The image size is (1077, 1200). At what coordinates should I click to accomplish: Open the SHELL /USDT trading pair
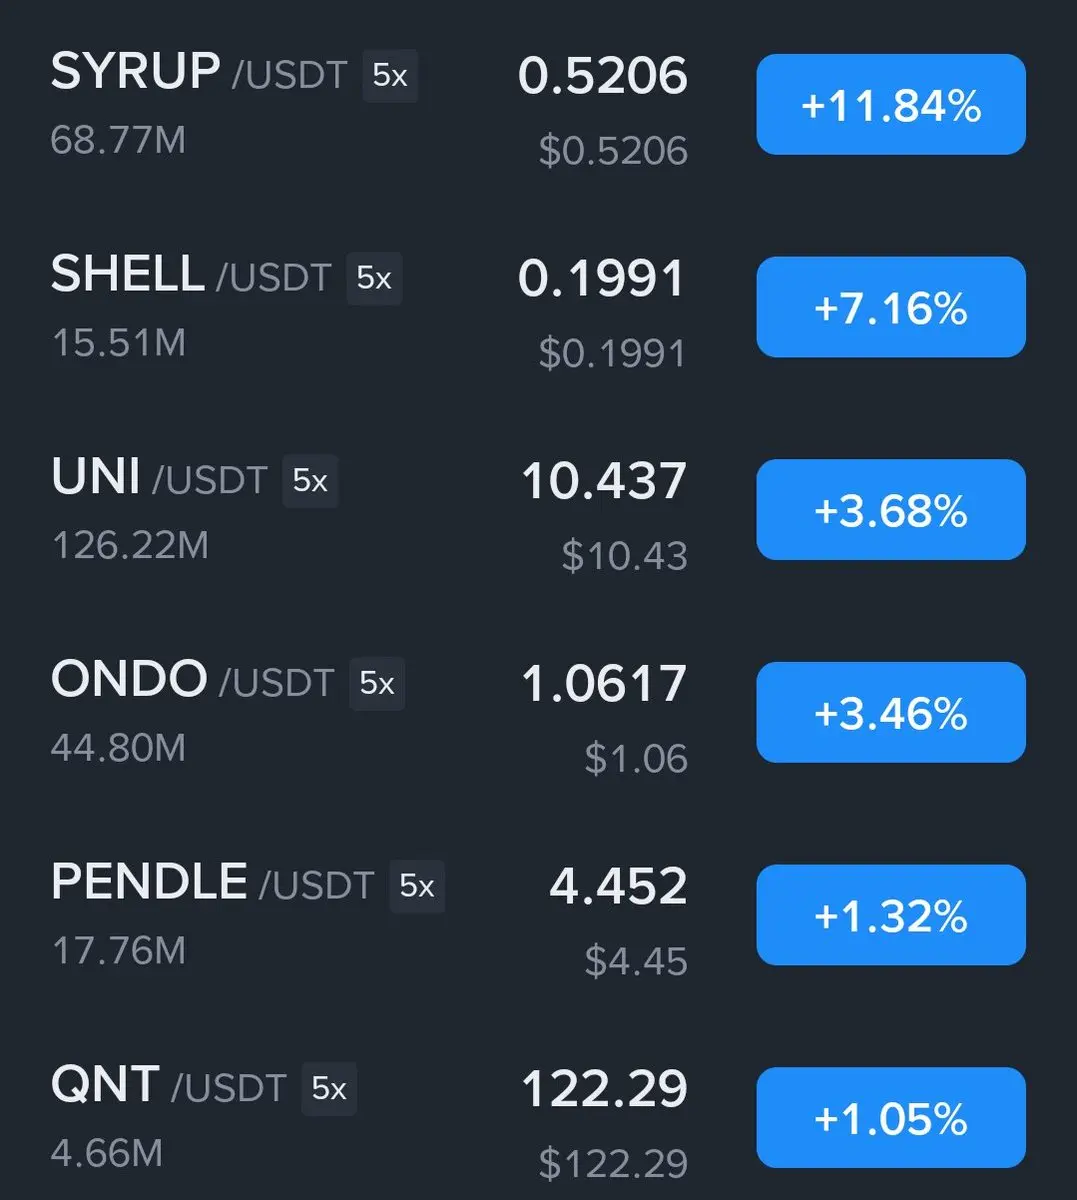click(191, 275)
